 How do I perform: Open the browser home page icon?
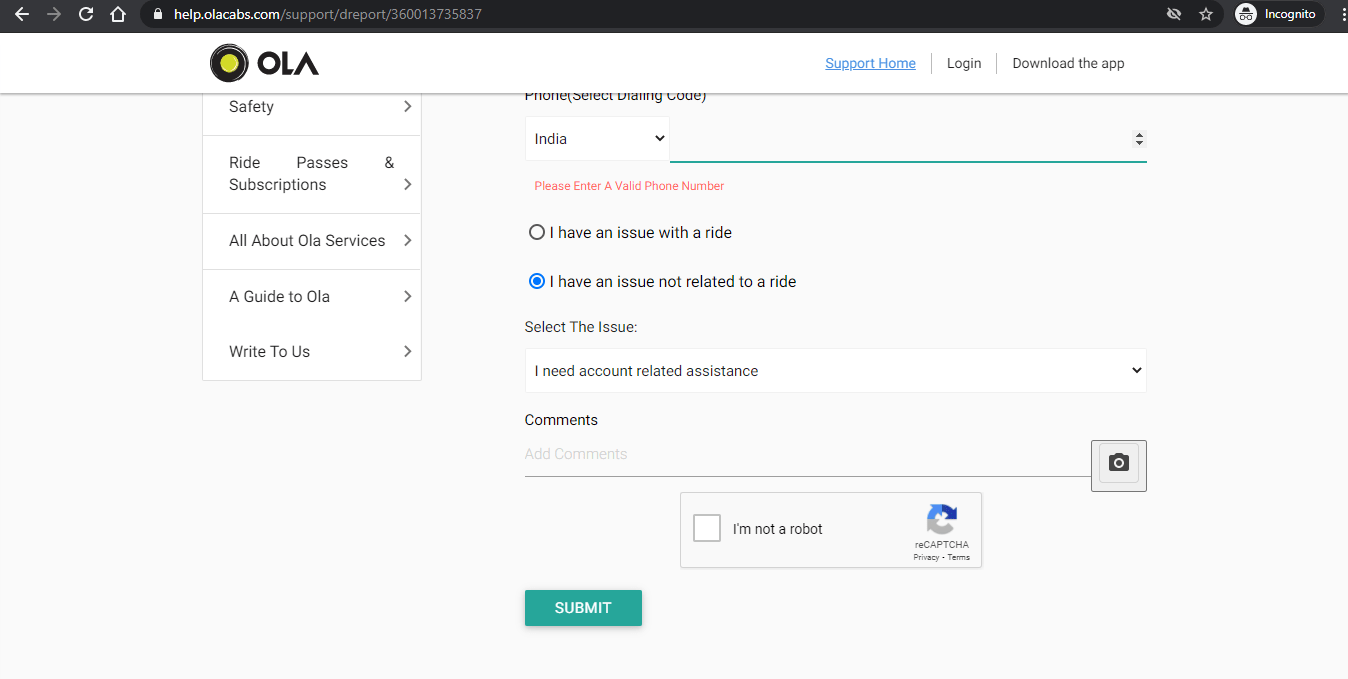(118, 14)
